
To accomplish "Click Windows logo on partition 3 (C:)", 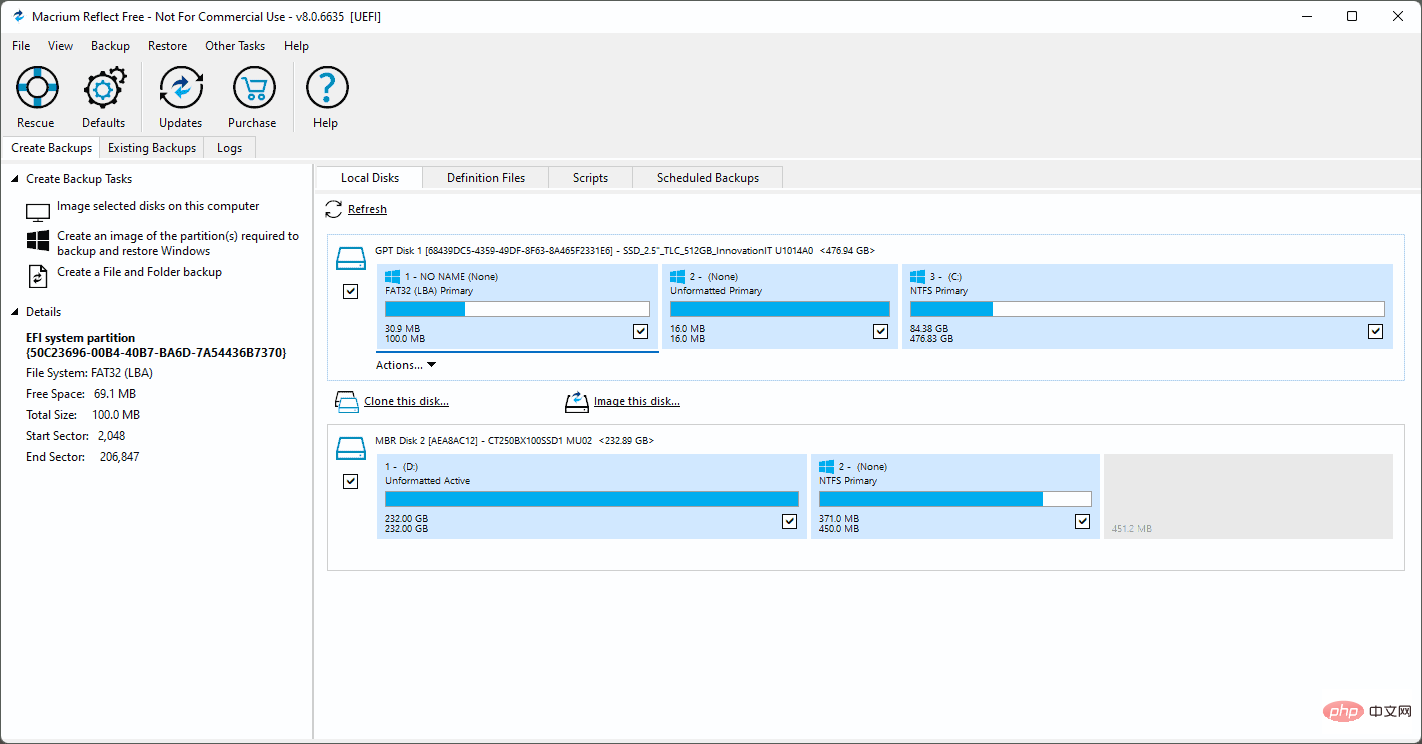I will (917, 277).
